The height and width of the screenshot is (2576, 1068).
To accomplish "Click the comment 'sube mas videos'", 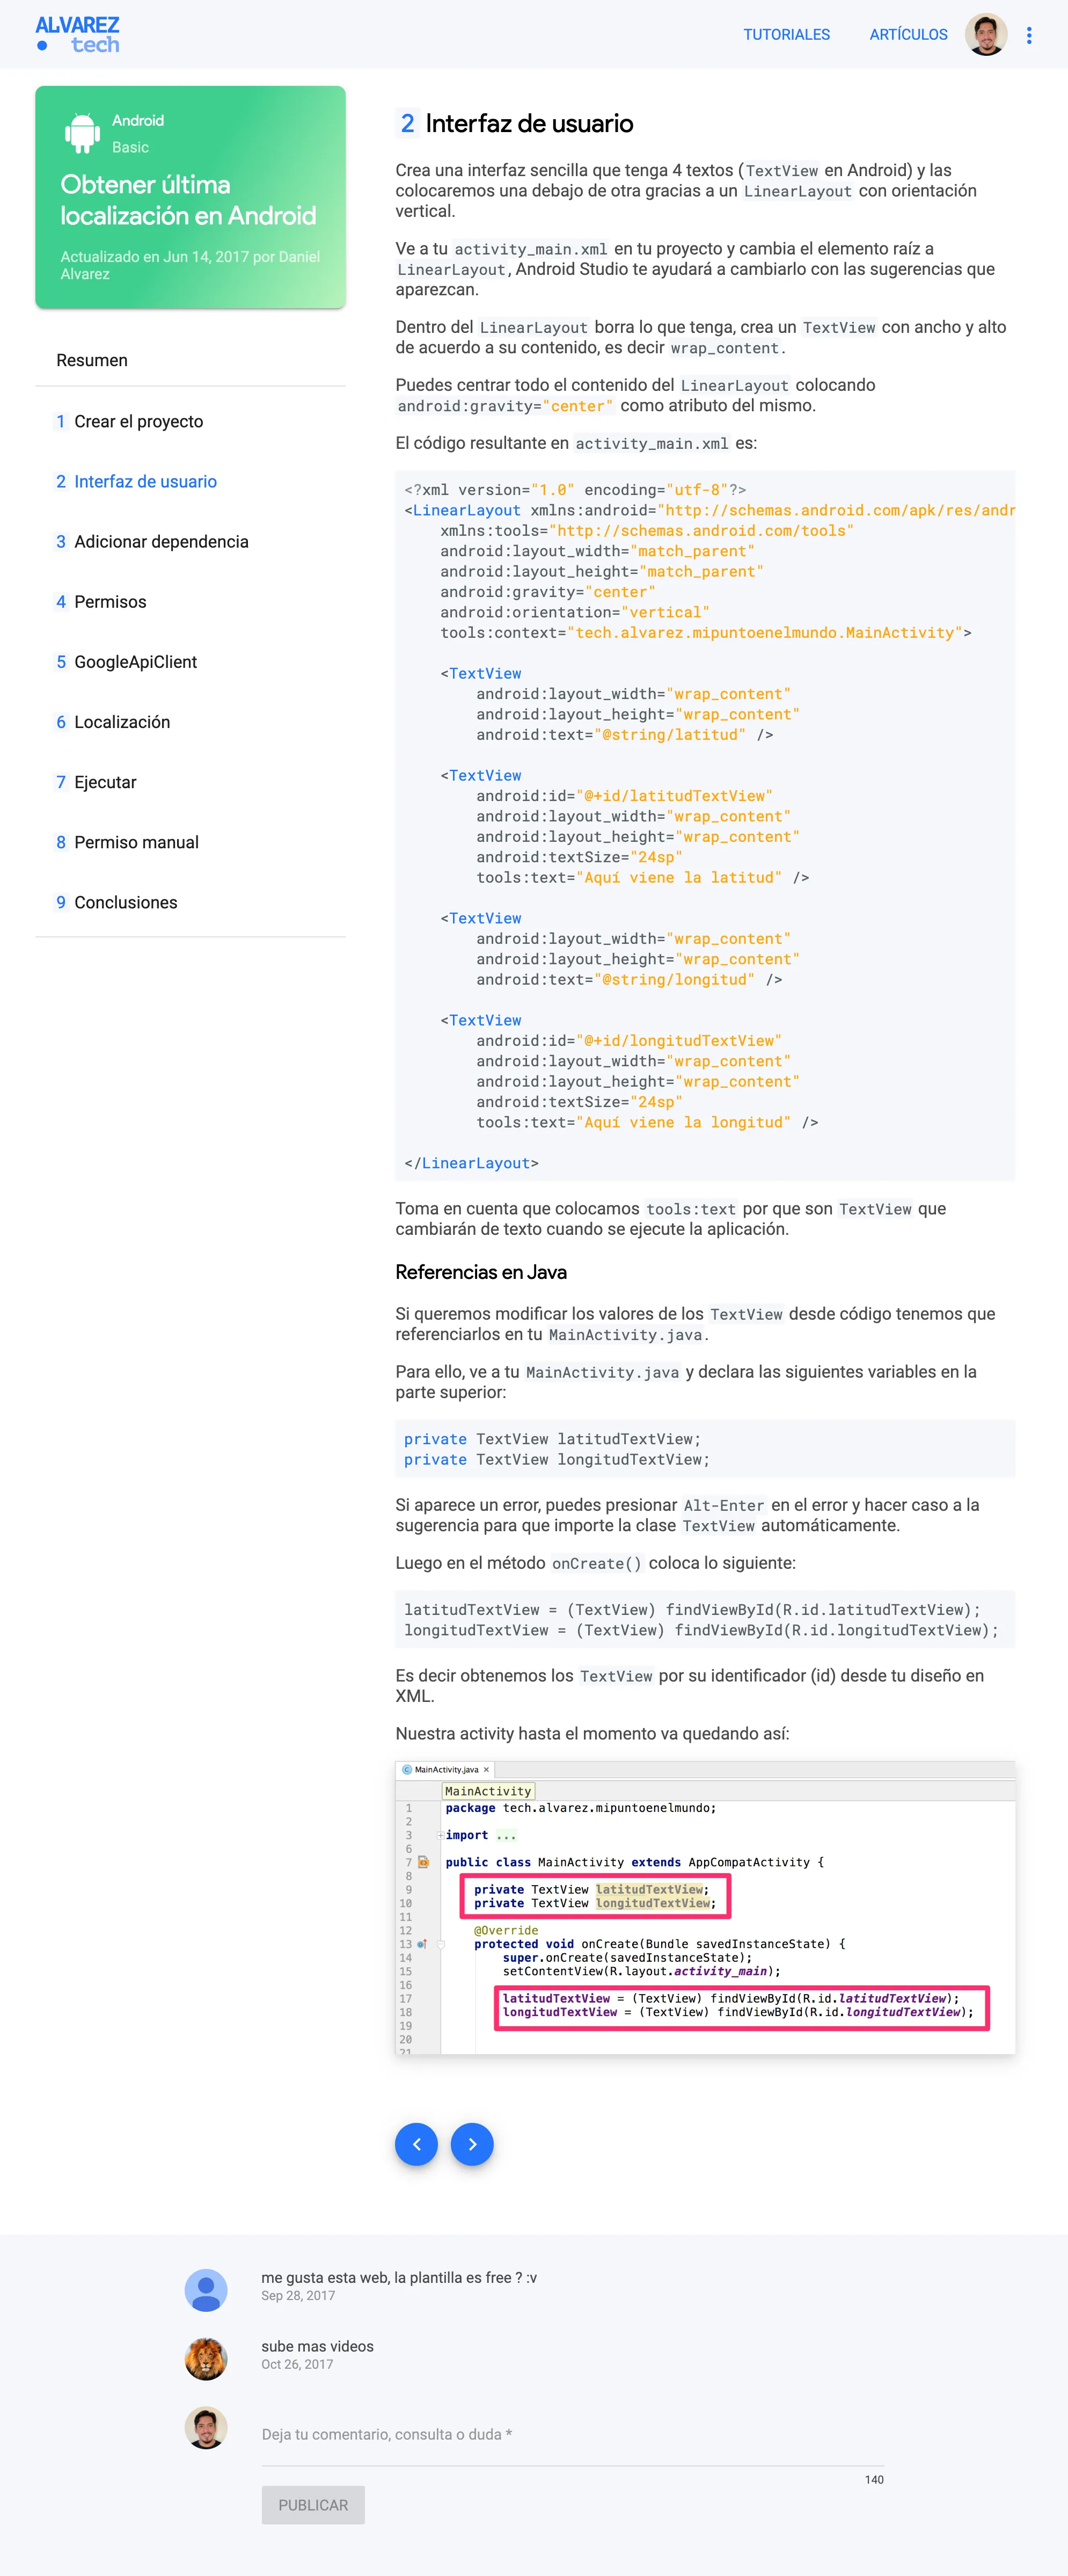I will click(317, 2347).
